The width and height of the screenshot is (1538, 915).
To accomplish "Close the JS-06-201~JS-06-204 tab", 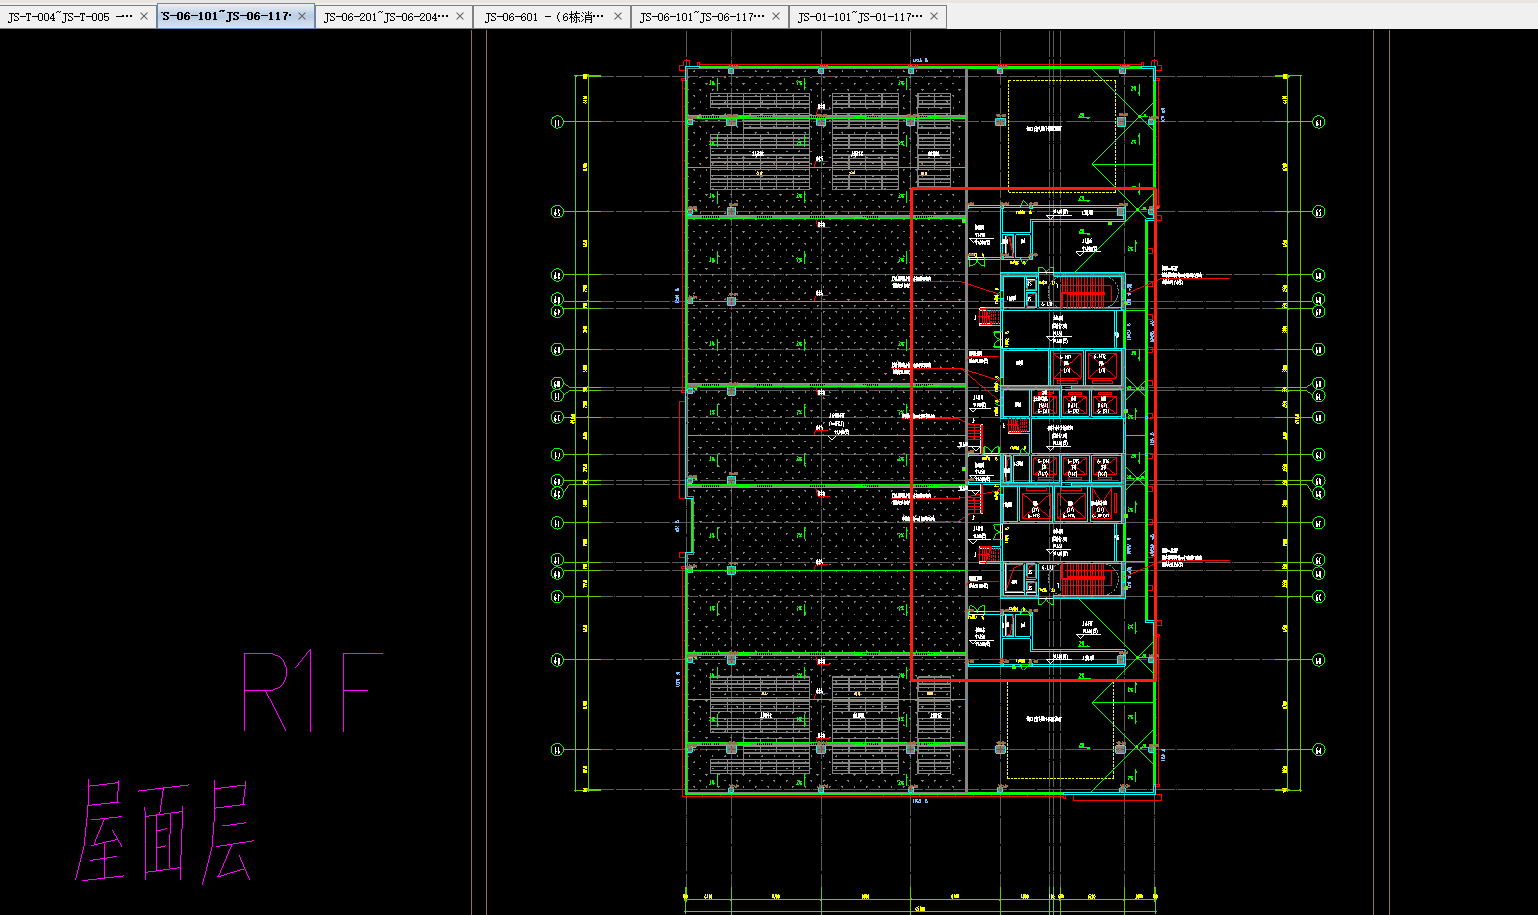I will pyautogui.click(x=460, y=16).
